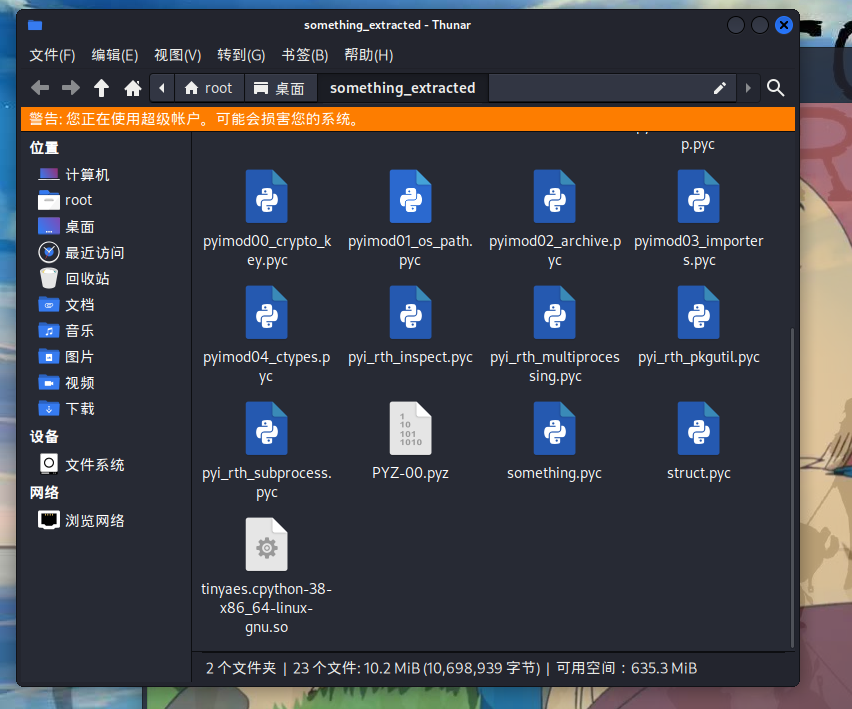852x709 pixels.
Task: Click the 桌面 path breadcrumb button
Action: tap(280, 88)
